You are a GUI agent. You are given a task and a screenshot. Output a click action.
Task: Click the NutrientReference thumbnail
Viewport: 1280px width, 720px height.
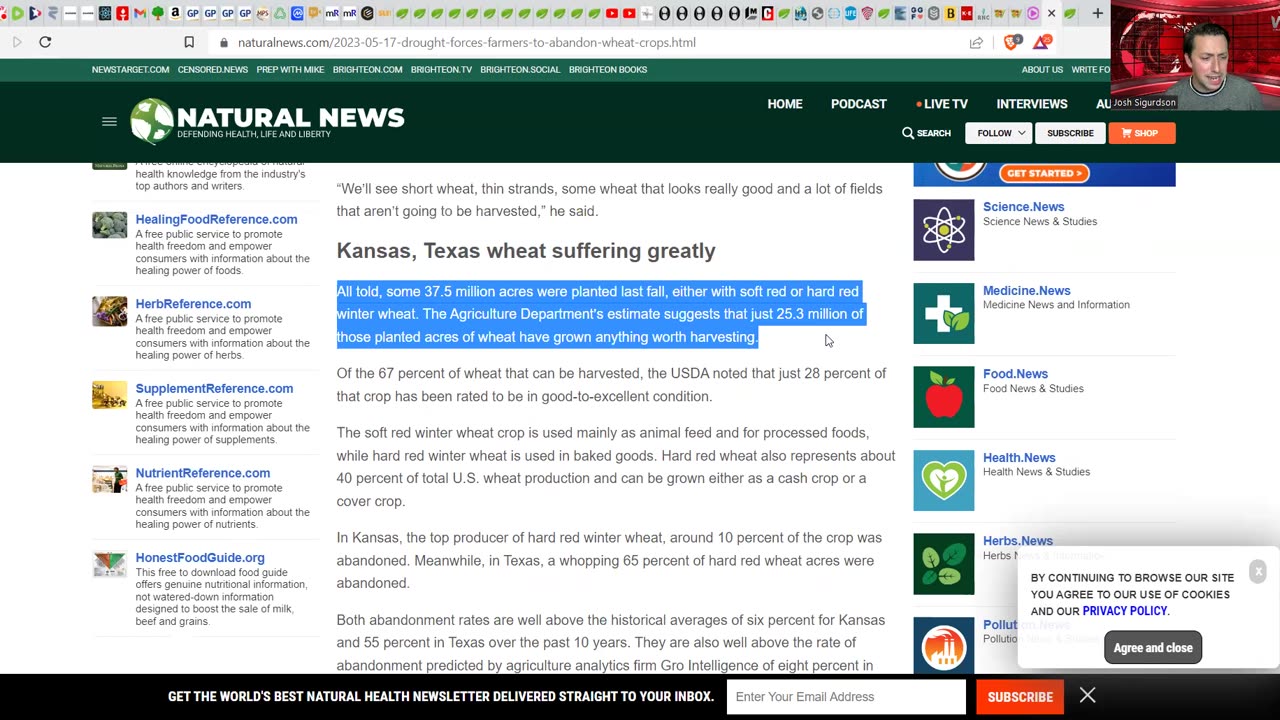point(110,479)
